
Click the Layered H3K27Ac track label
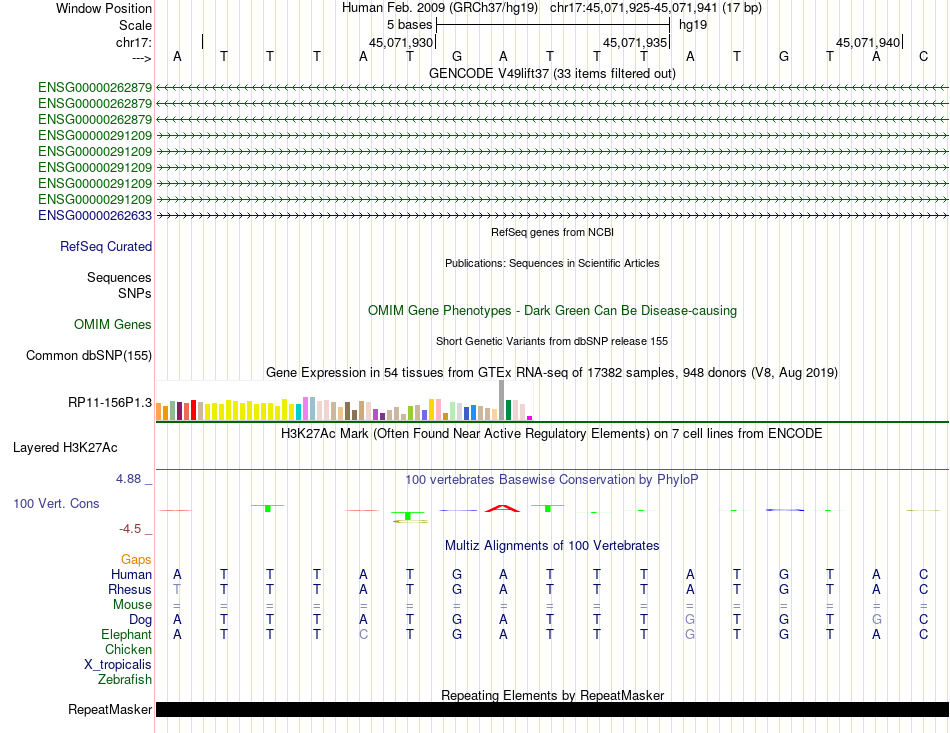(65, 448)
